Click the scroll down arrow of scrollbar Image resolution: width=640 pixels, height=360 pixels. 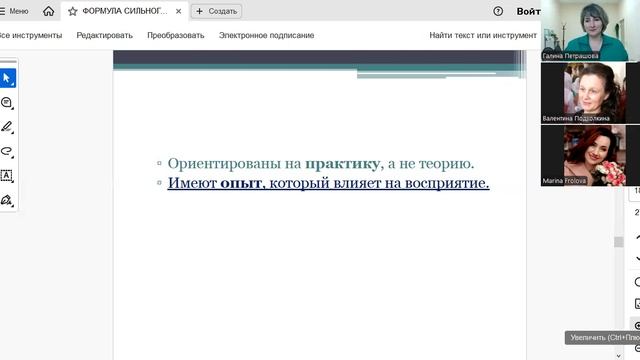tap(619, 356)
